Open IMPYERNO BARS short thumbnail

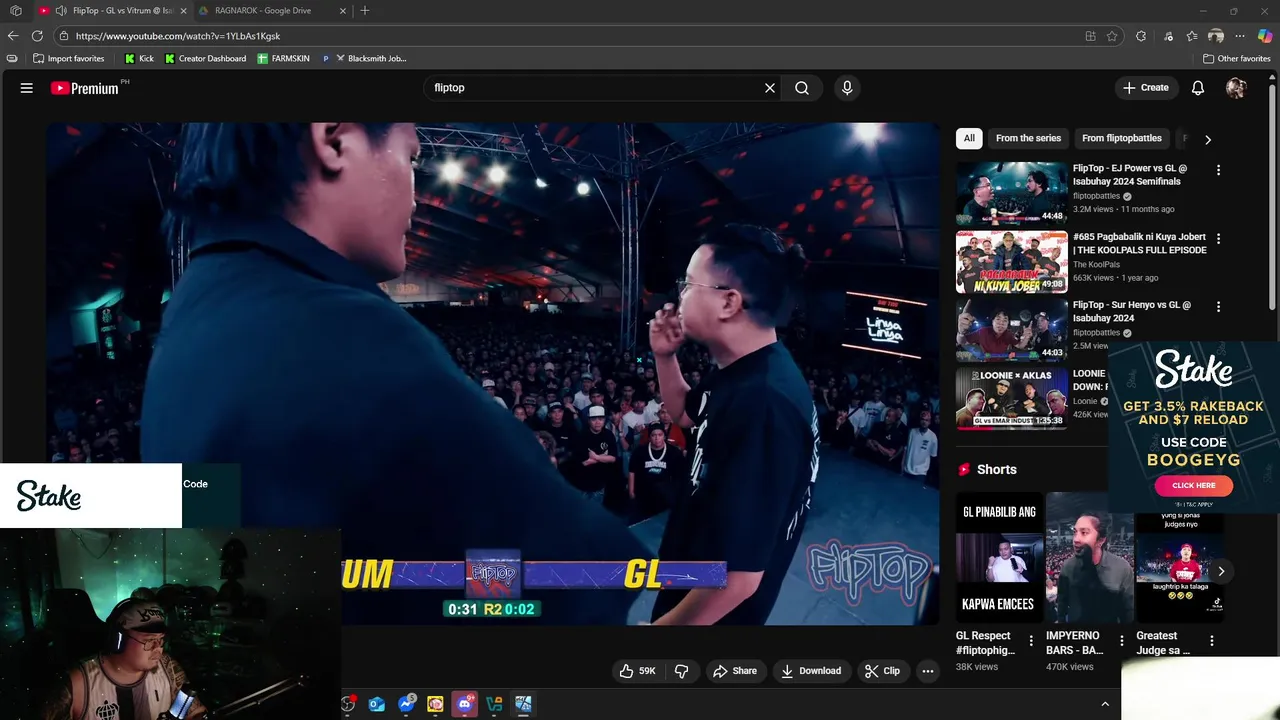pos(1089,558)
